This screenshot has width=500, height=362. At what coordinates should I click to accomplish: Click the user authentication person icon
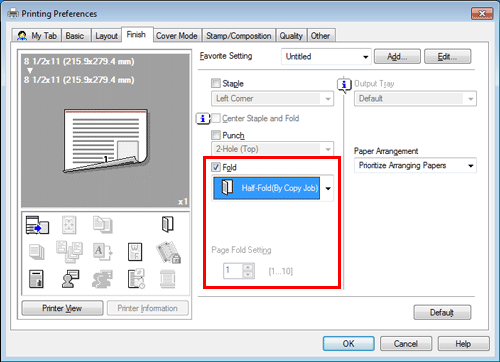[x=70, y=279]
